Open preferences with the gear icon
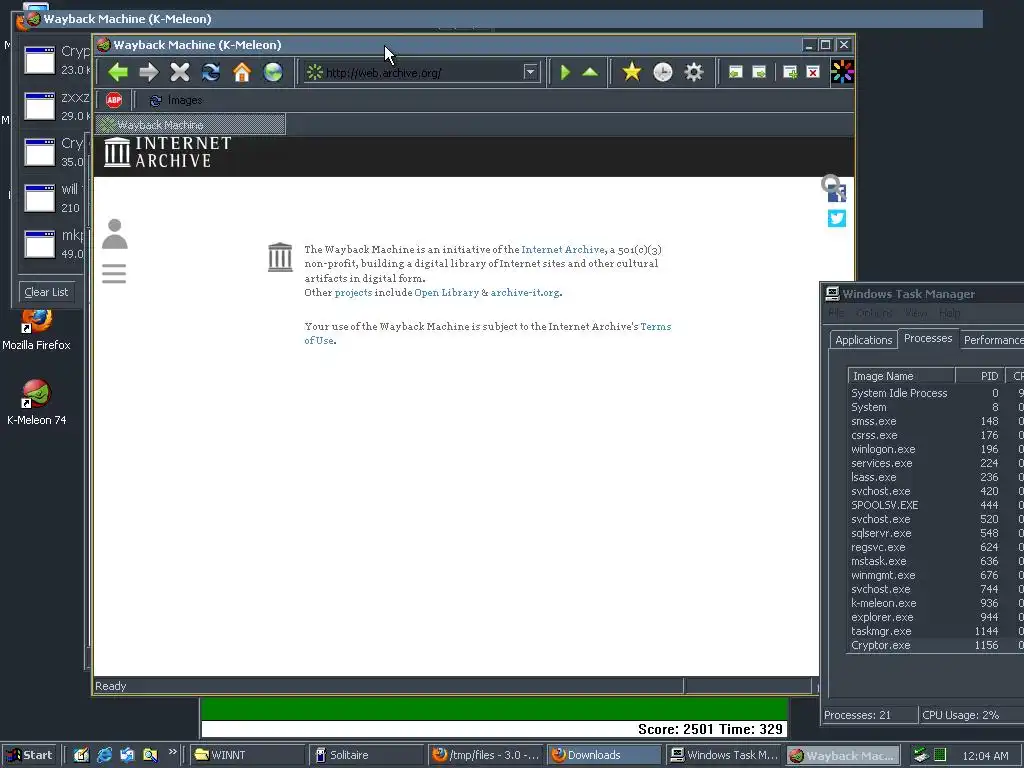The image size is (1024, 768). (x=694, y=72)
